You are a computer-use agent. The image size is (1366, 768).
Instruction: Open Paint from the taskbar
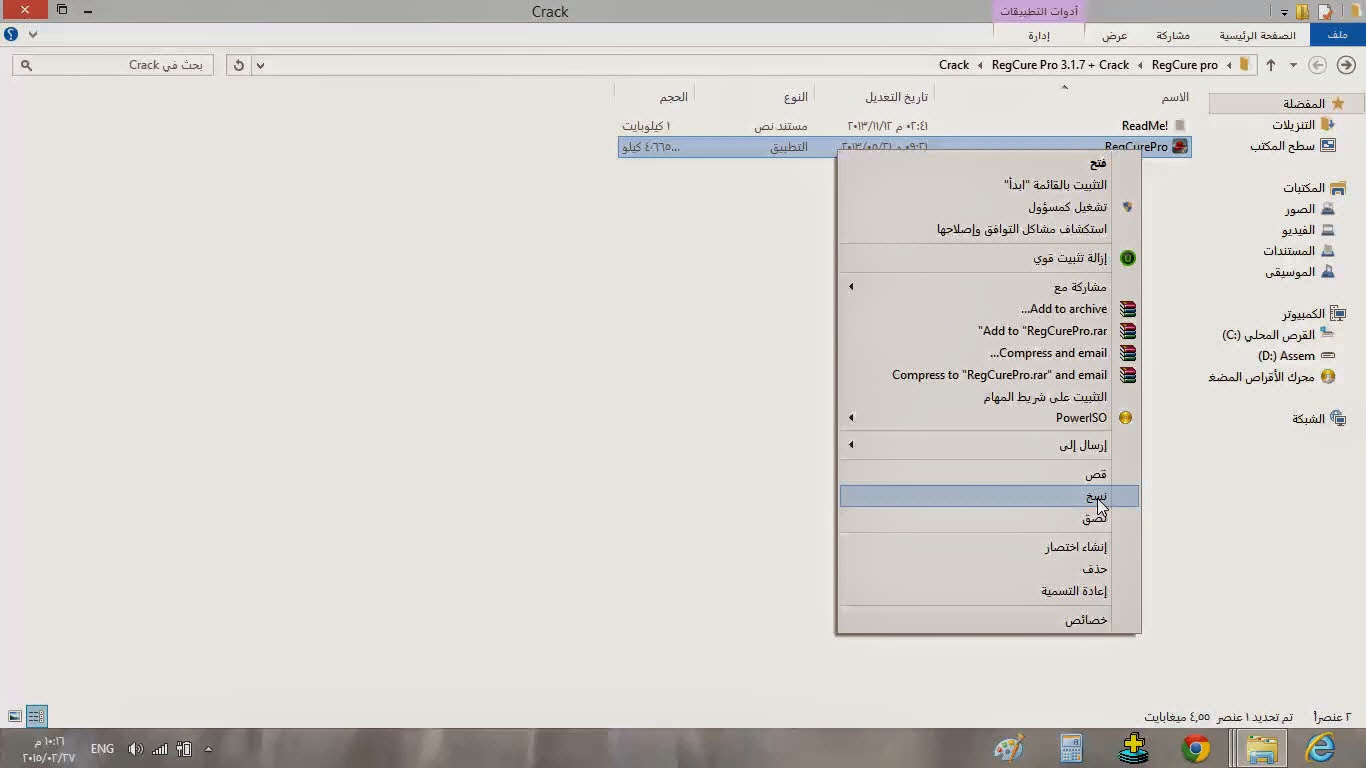(x=1008, y=747)
